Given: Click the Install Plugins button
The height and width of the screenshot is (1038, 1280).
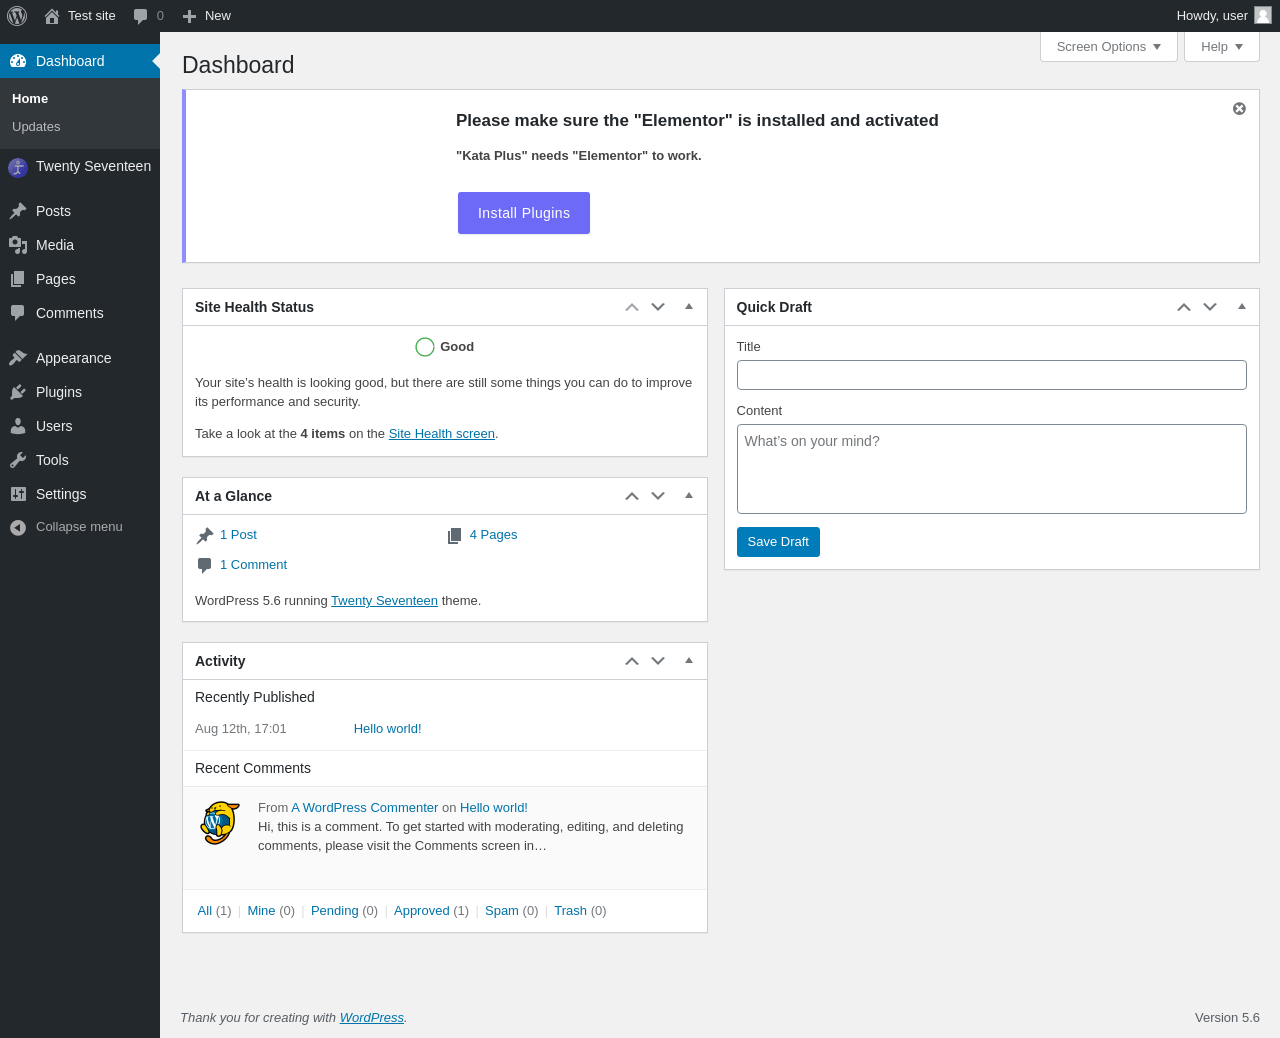Looking at the screenshot, I should 524,213.
